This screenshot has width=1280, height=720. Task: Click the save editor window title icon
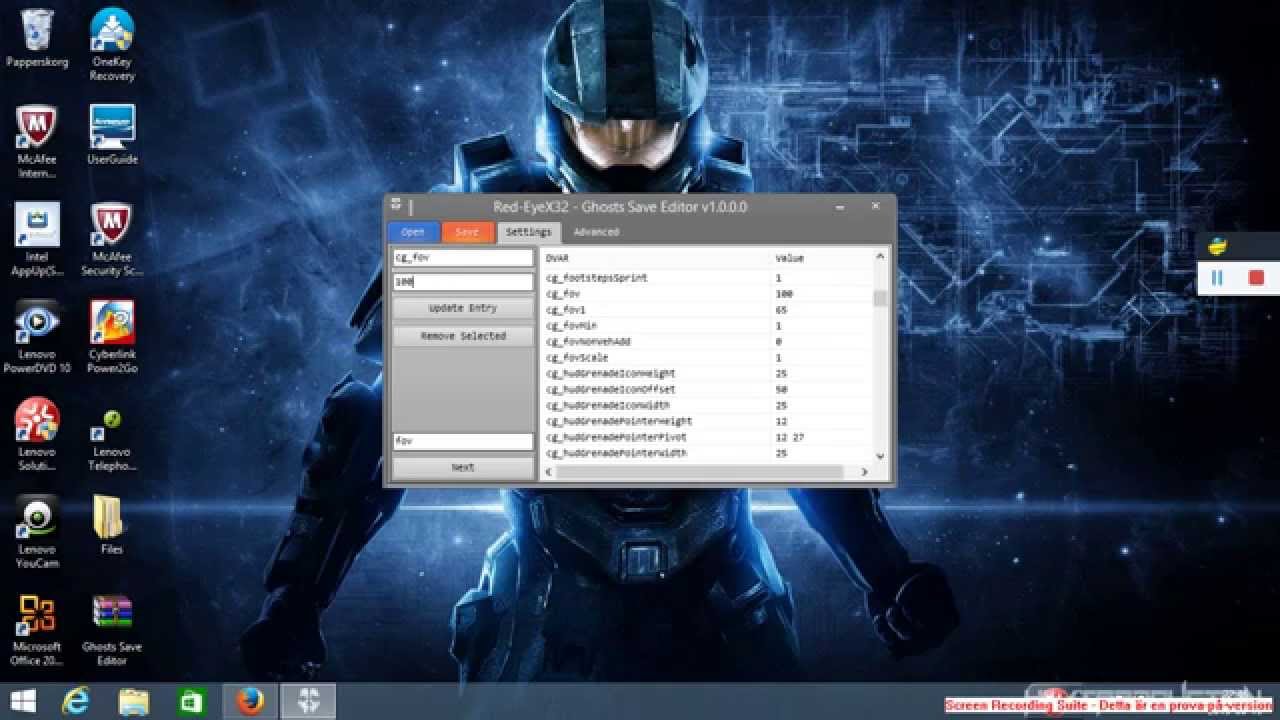point(397,206)
